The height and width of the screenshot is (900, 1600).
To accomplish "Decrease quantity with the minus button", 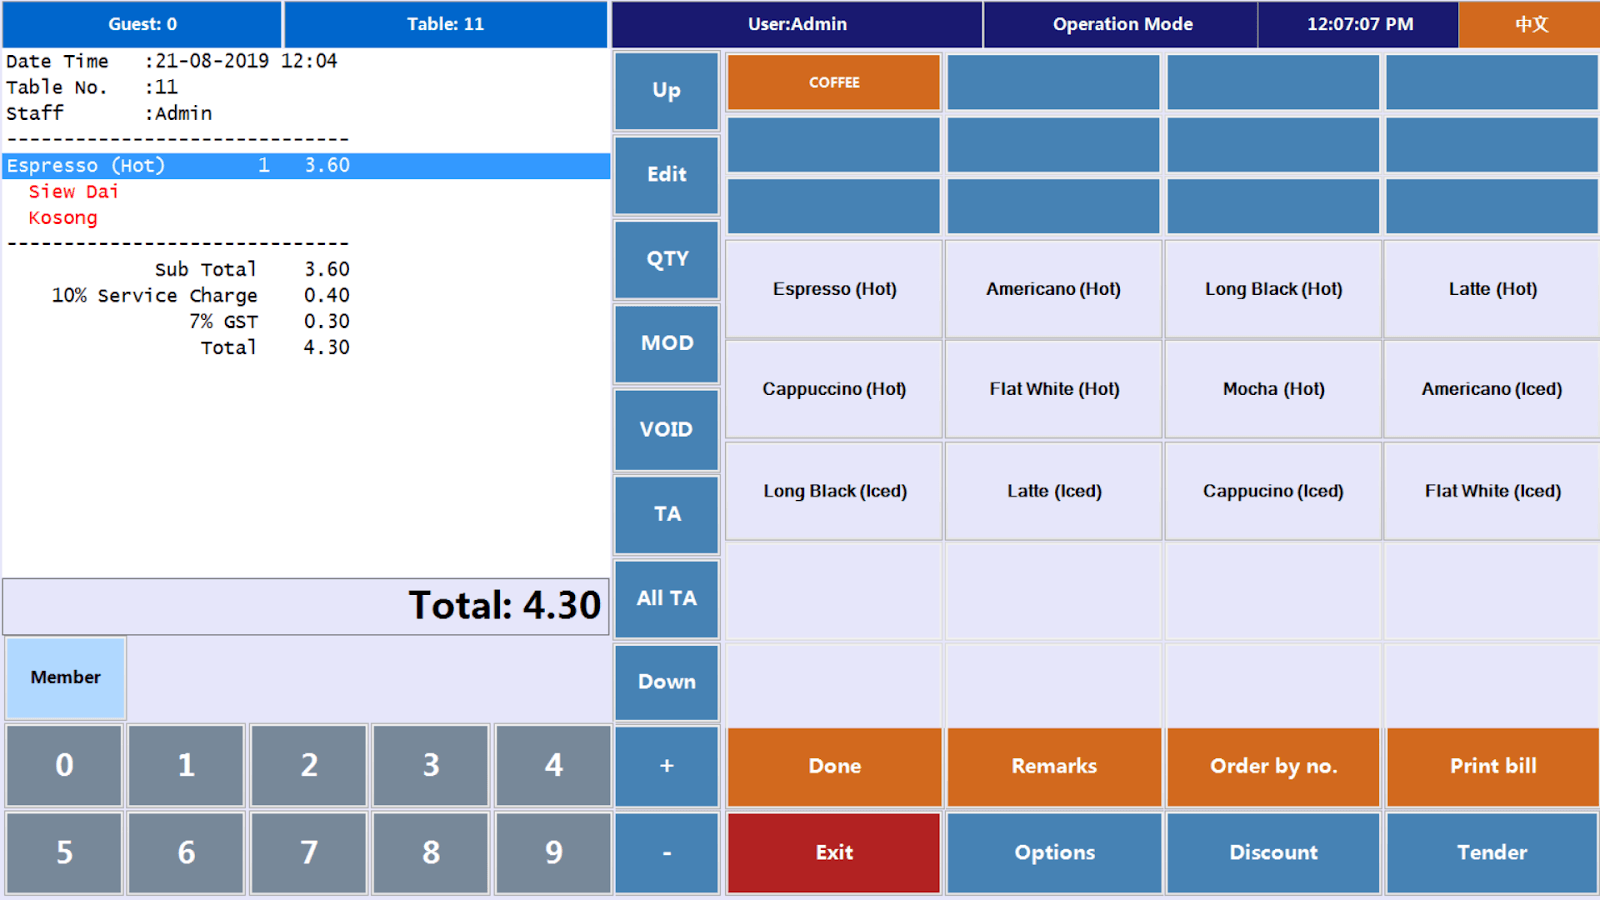I will (x=666, y=853).
